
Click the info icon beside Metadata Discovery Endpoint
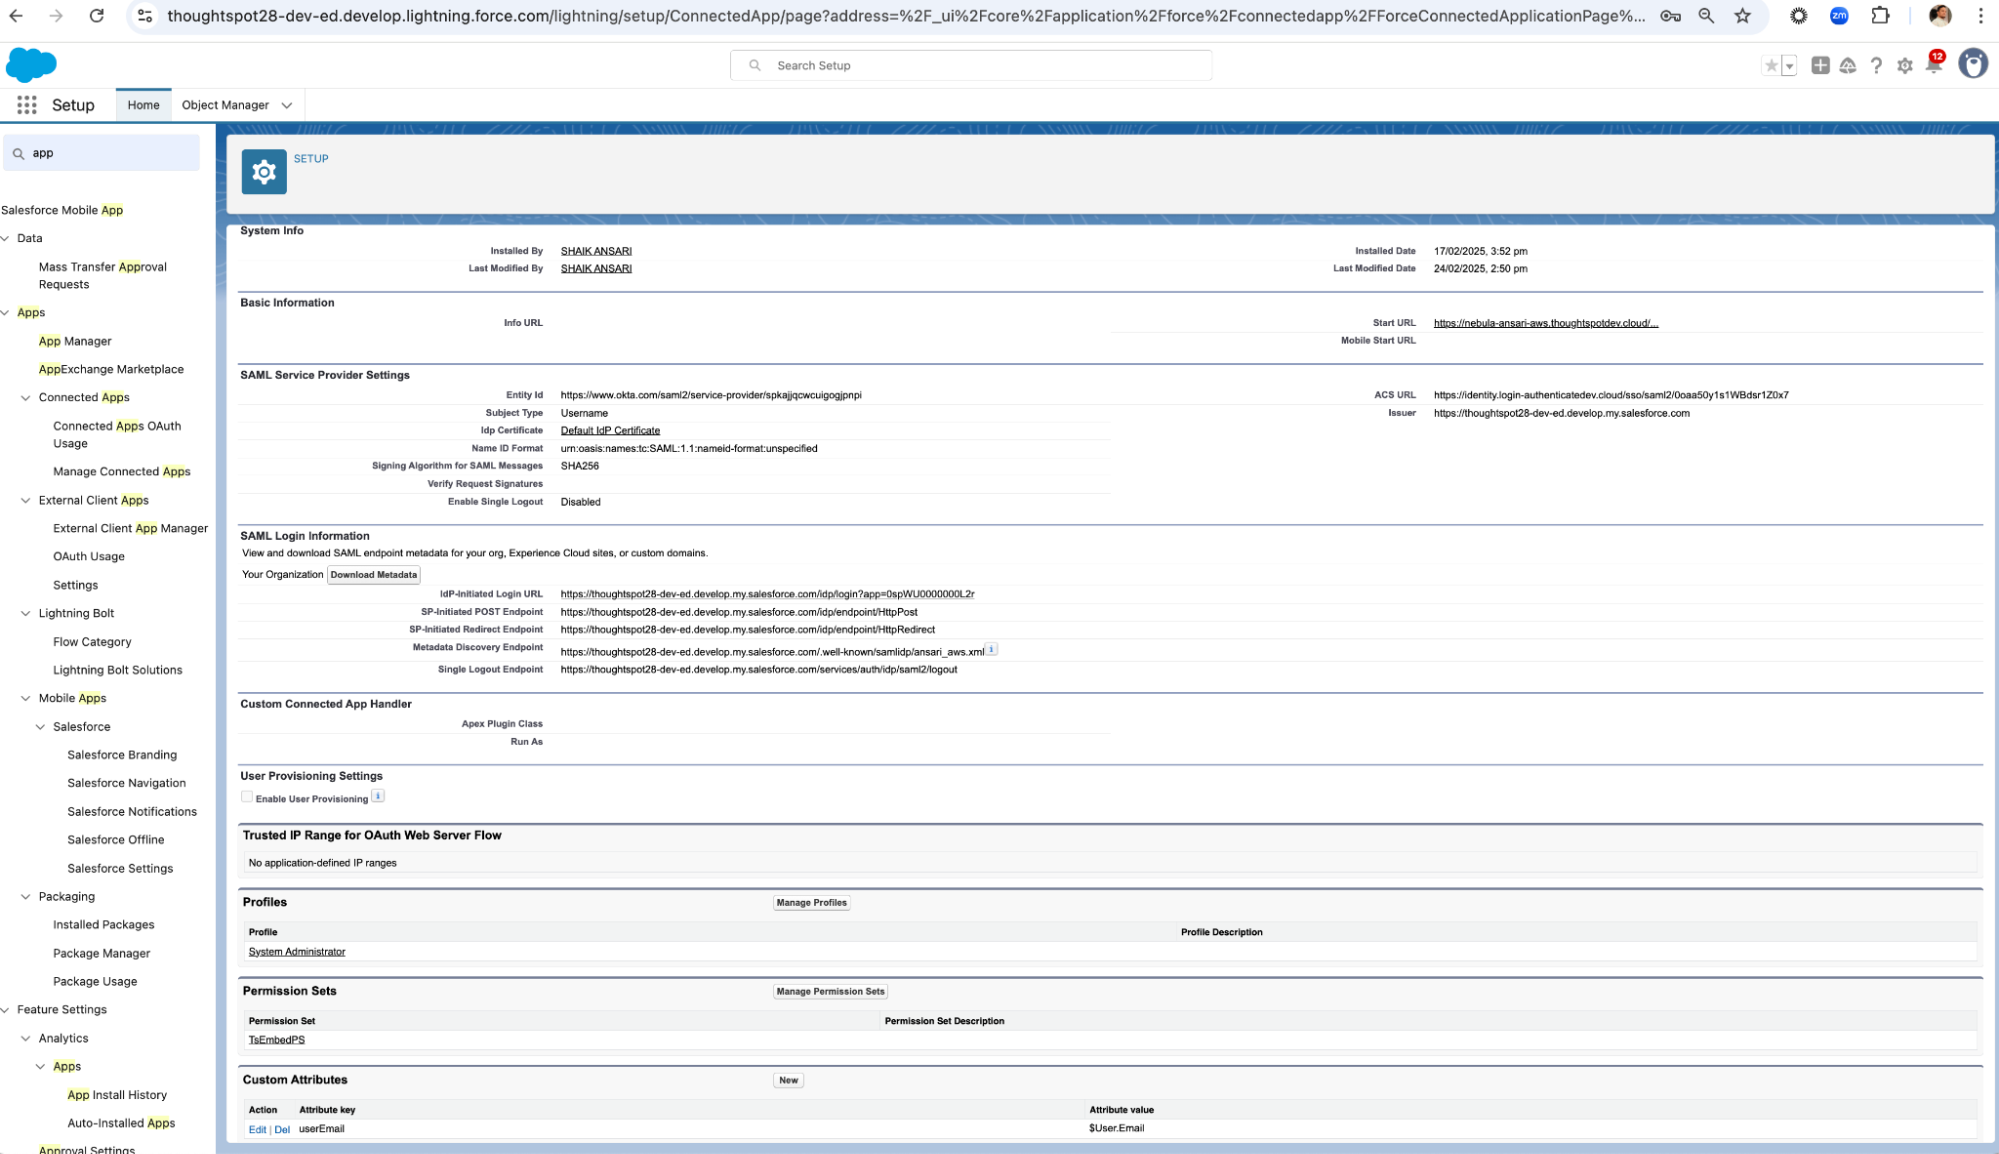click(x=991, y=648)
